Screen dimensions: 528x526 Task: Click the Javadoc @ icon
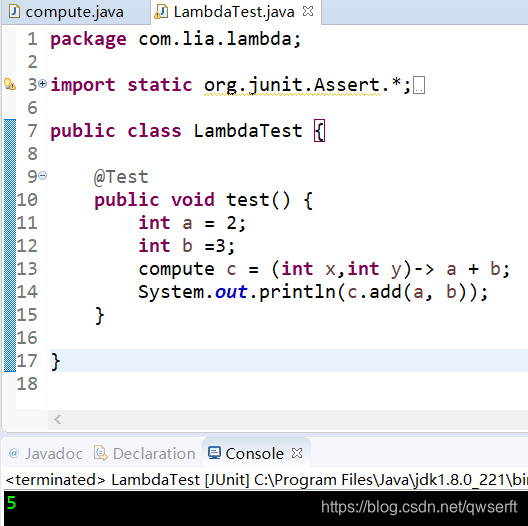pyautogui.click(x=14, y=453)
